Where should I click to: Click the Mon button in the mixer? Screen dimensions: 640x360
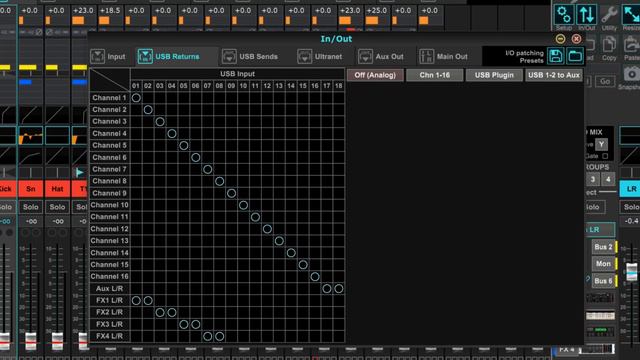pyautogui.click(x=603, y=264)
